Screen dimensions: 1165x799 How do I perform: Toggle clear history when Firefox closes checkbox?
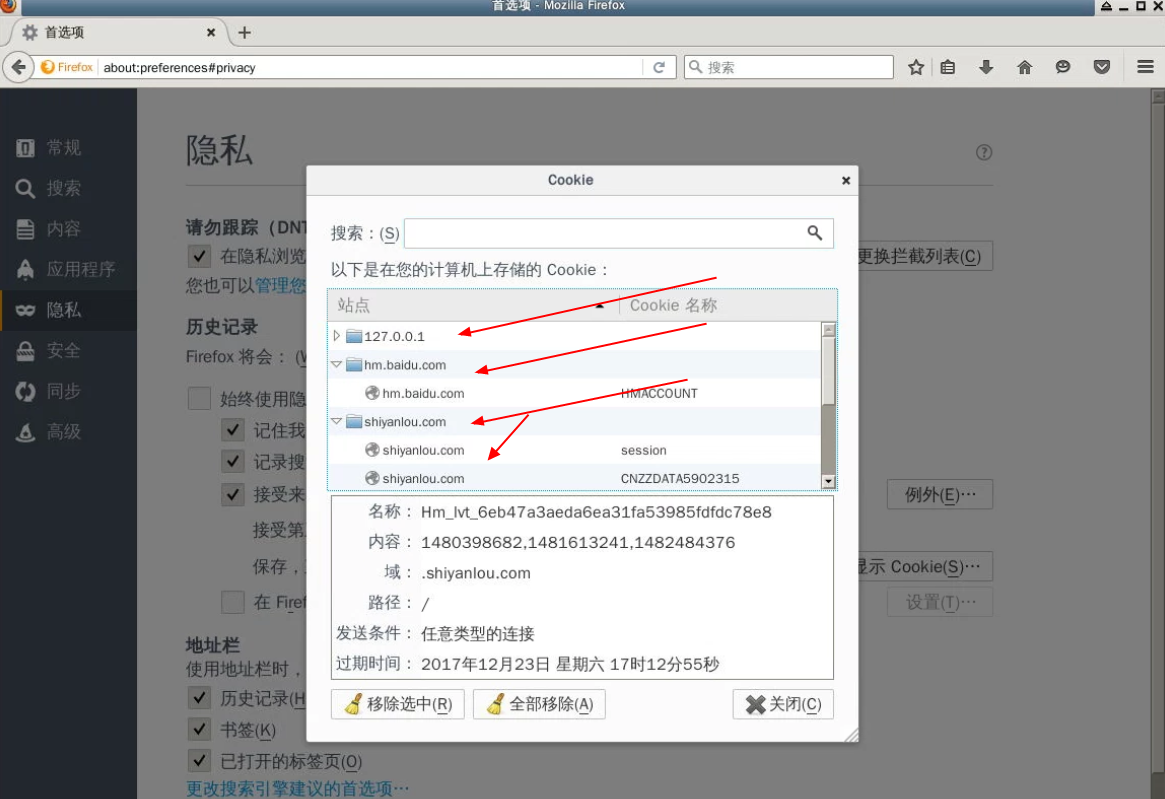coord(233,602)
